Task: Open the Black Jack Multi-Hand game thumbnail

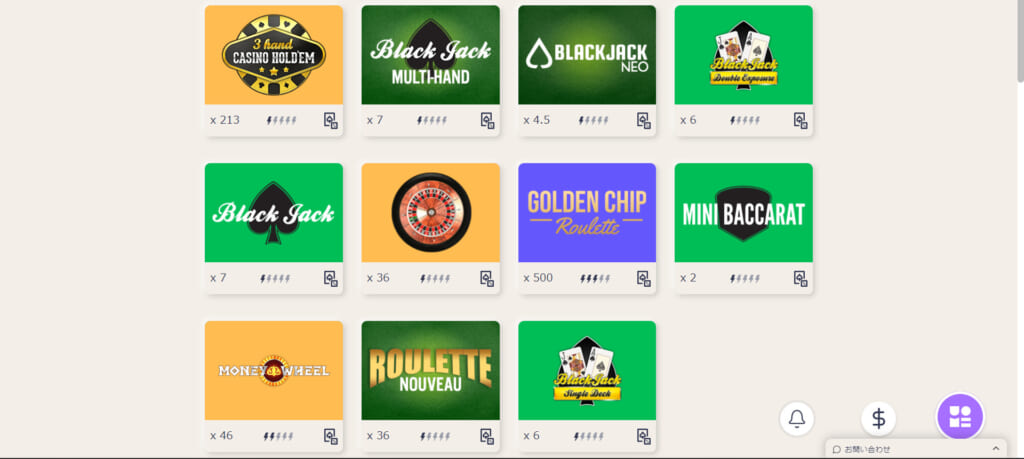Action: [x=430, y=55]
